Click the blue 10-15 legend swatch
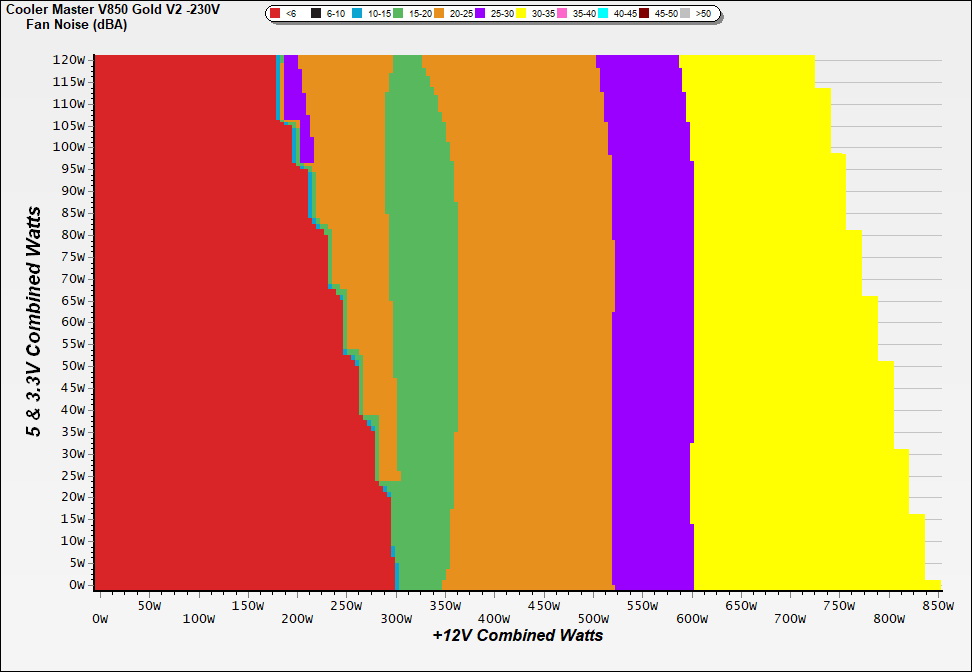 point(357,14)
